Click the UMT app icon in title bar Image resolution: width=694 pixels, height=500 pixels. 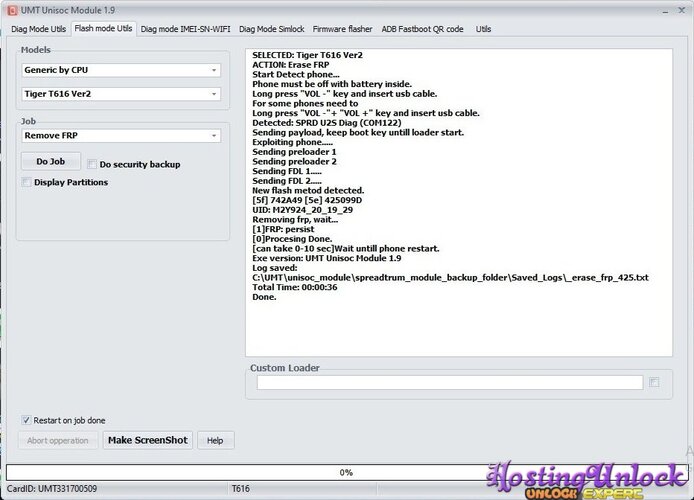12,10
